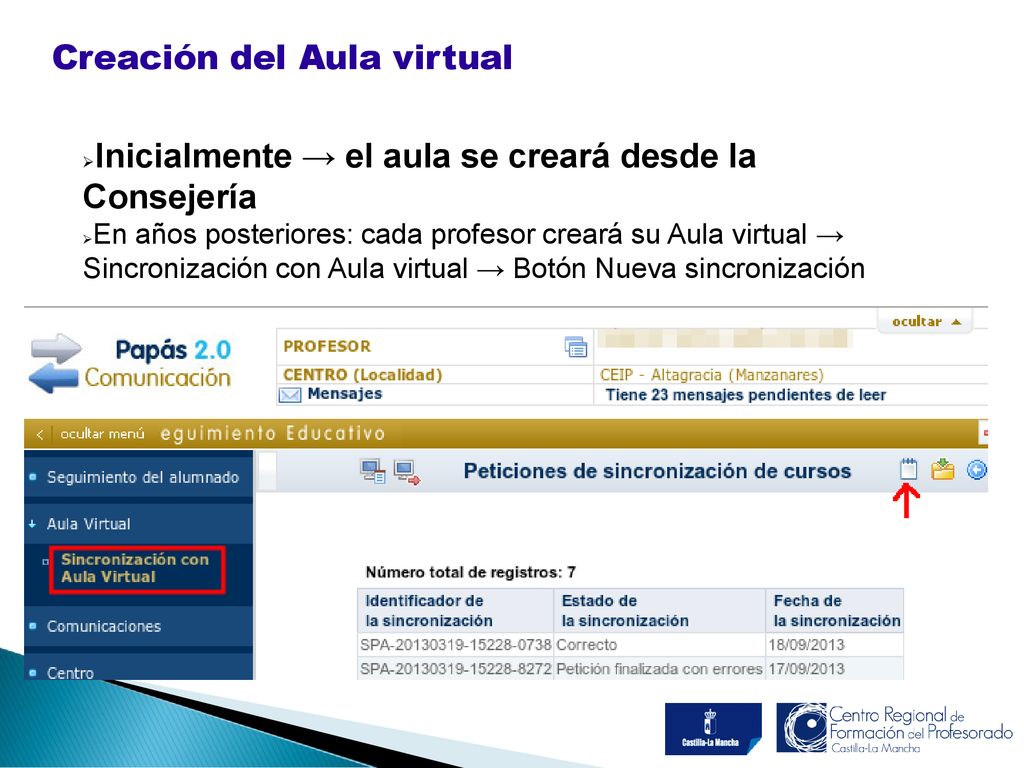The width and height of the screenshot is (1024, 768).
Task: Click the two-monitors sync icon
Action: 373,472
